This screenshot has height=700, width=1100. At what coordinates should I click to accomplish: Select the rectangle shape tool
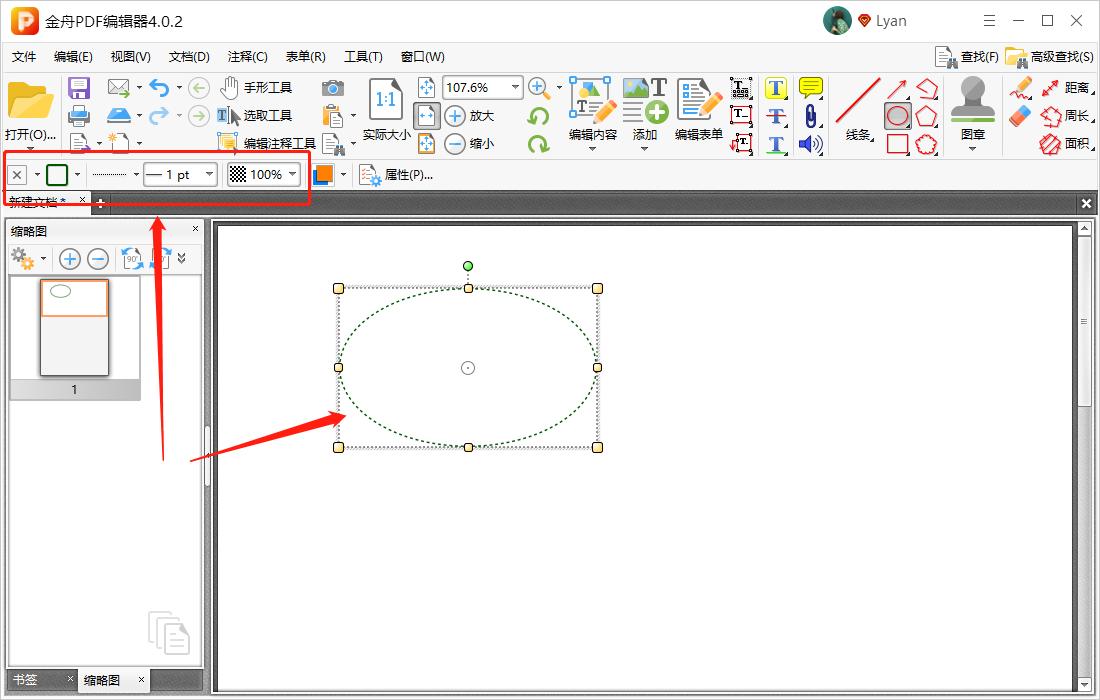point(898,144)
